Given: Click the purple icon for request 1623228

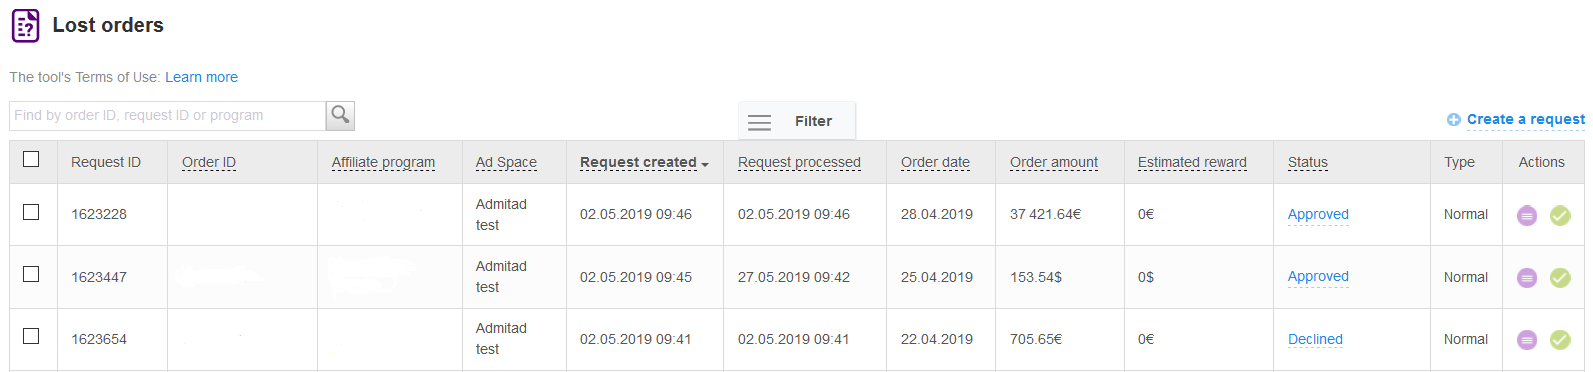Looking at the screenshot, I should pyautogui.click(x=1527, y=215).
